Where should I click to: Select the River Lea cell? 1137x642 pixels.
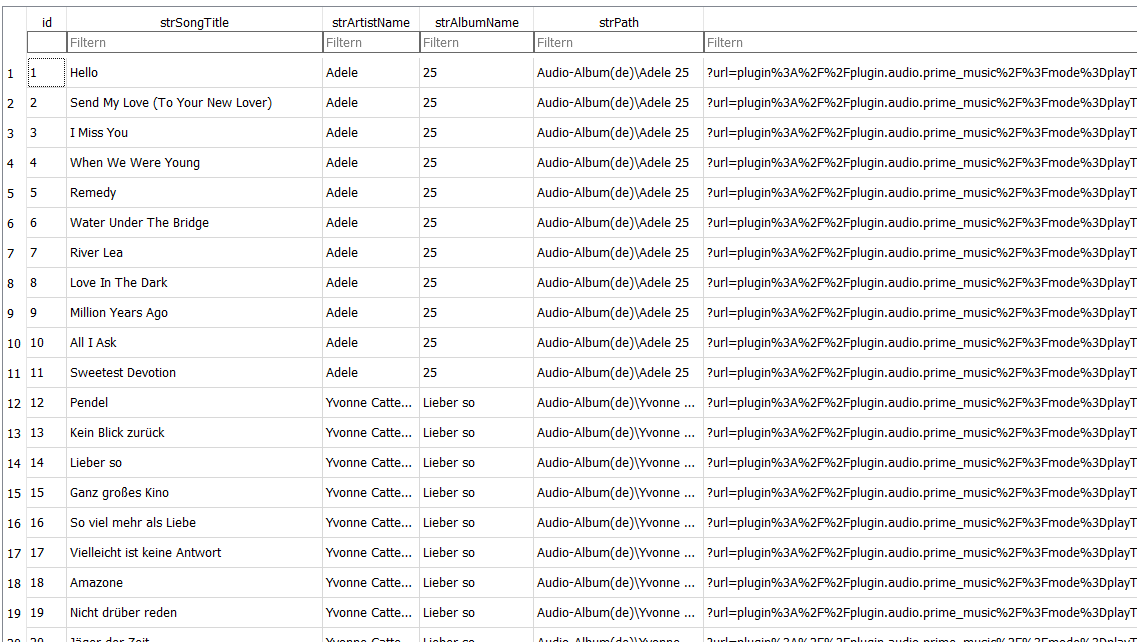(194, 252)
